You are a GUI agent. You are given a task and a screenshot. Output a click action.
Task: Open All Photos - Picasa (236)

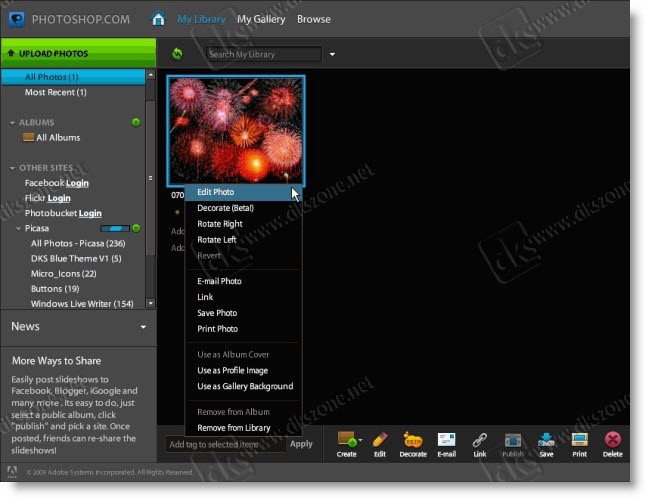[78, 243]
